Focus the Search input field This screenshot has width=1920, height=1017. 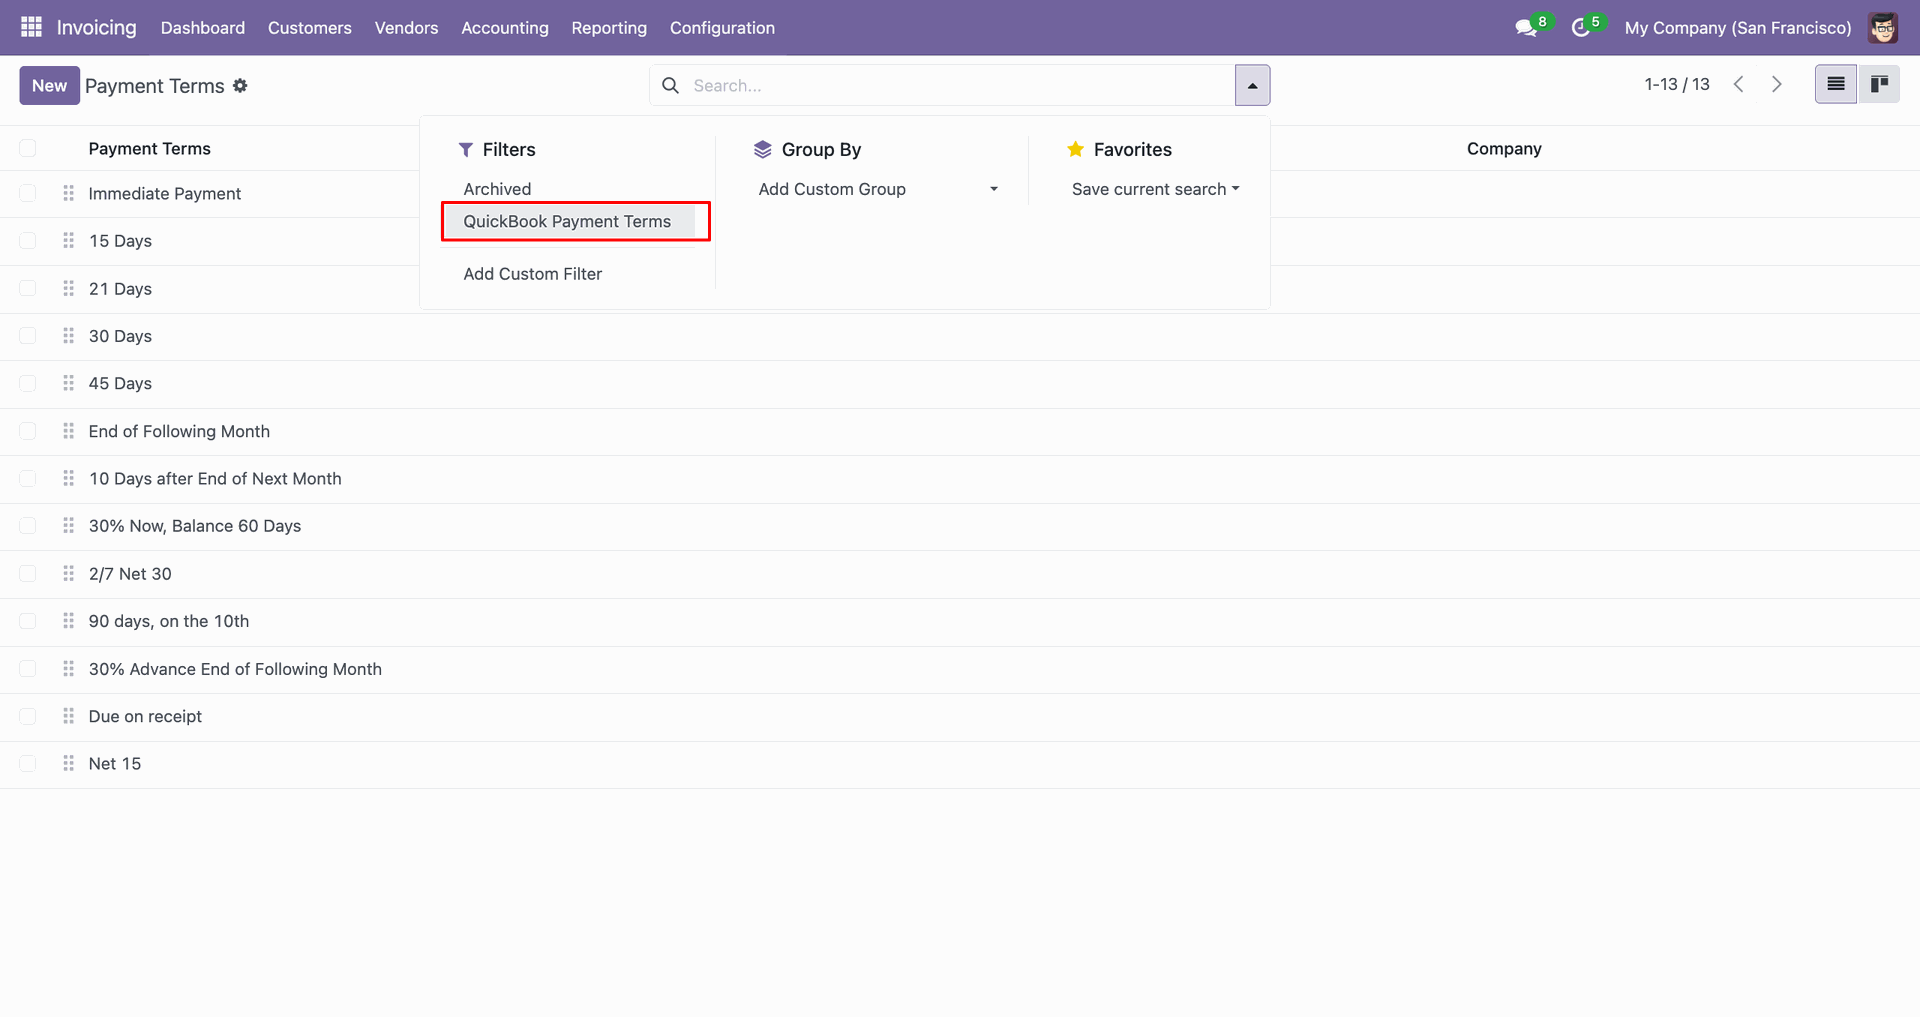[x=950, y=86]
